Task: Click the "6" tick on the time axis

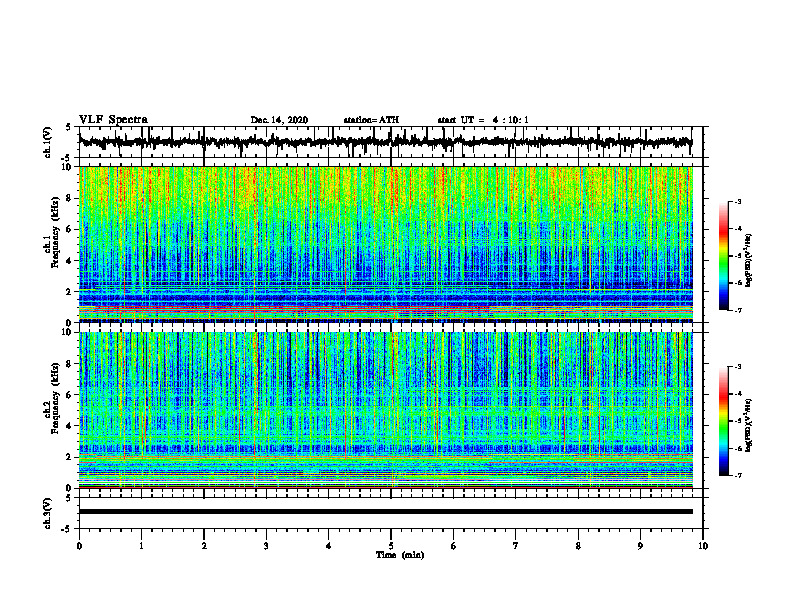Action: pos(454,546)
